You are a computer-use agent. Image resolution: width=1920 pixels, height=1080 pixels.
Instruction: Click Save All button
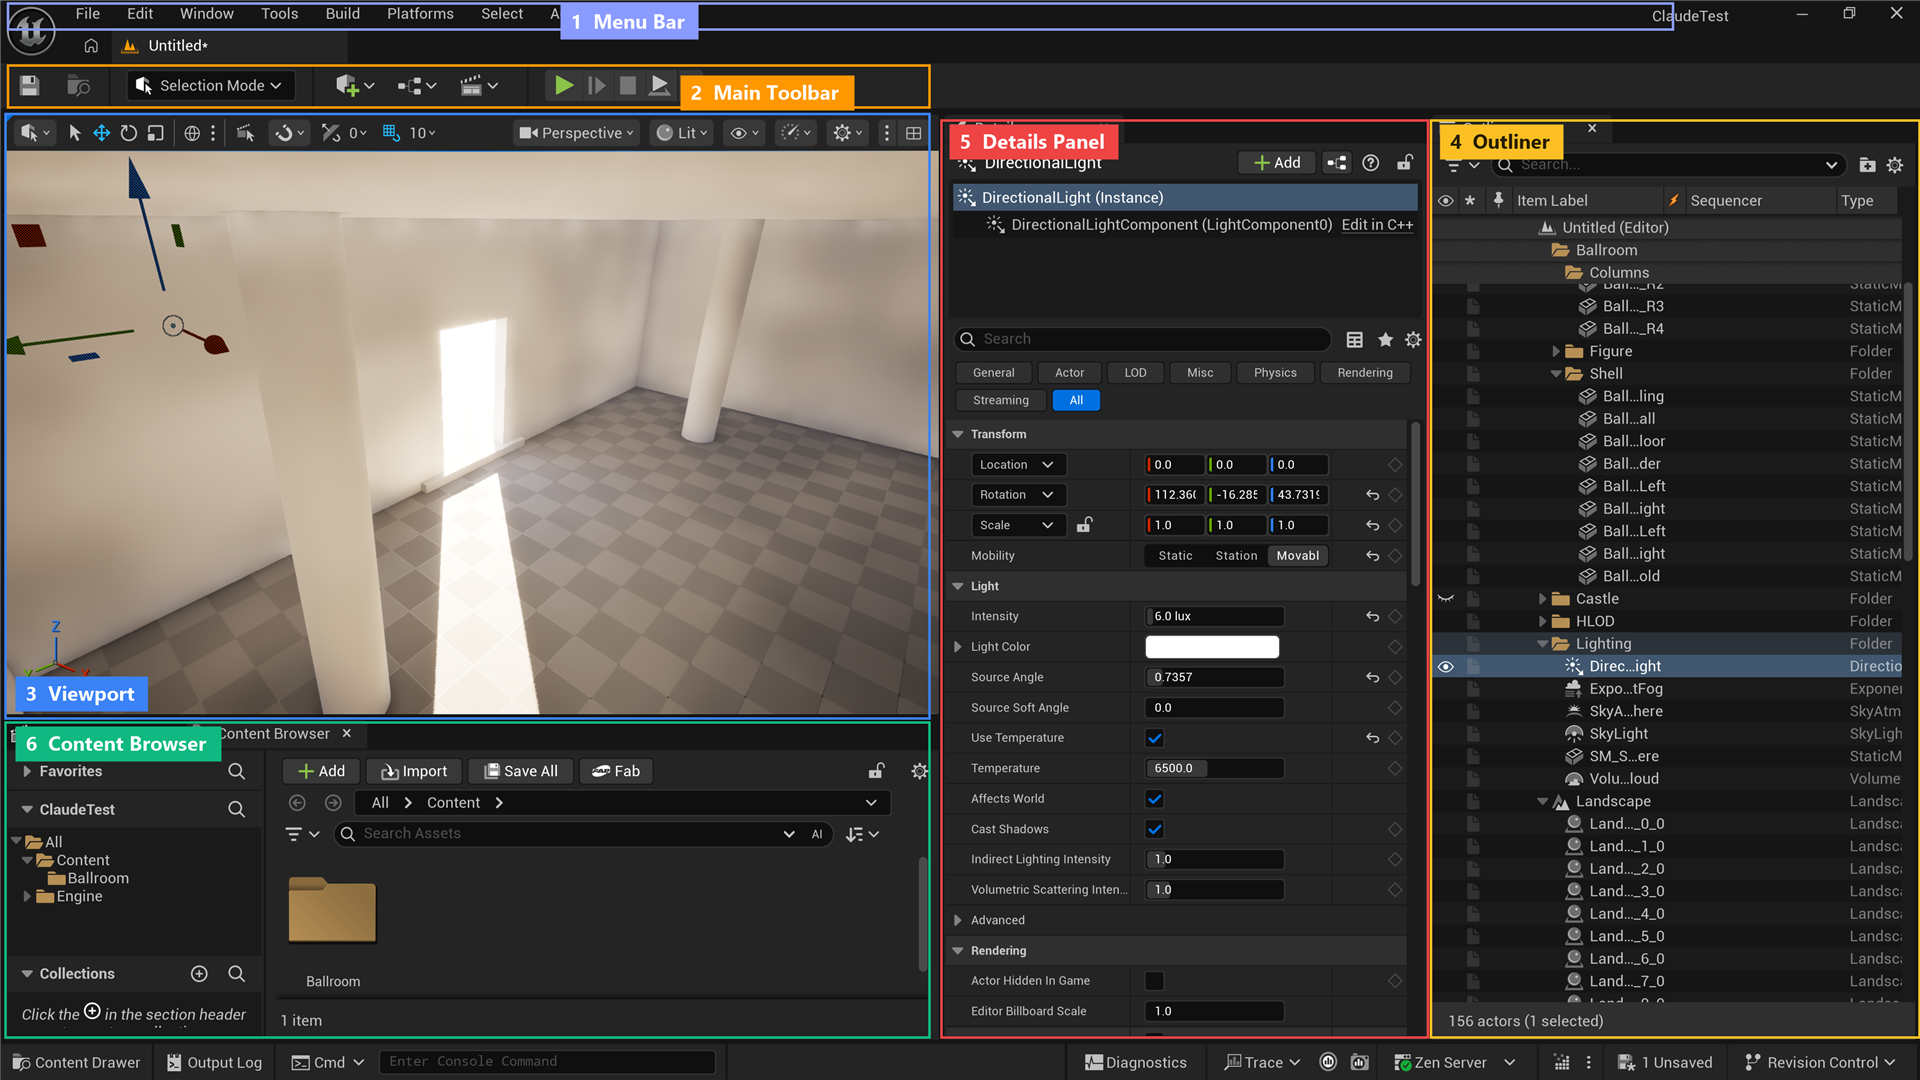tap(521, 771)
